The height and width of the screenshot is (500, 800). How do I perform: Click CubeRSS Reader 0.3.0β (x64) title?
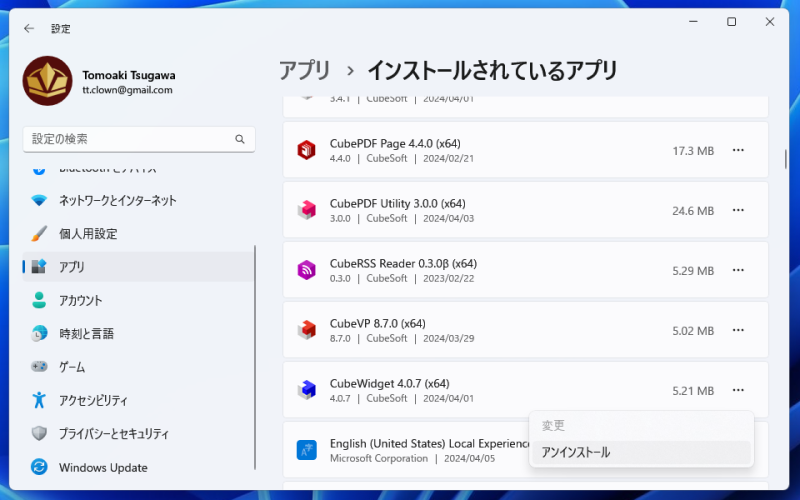point(403,263)
